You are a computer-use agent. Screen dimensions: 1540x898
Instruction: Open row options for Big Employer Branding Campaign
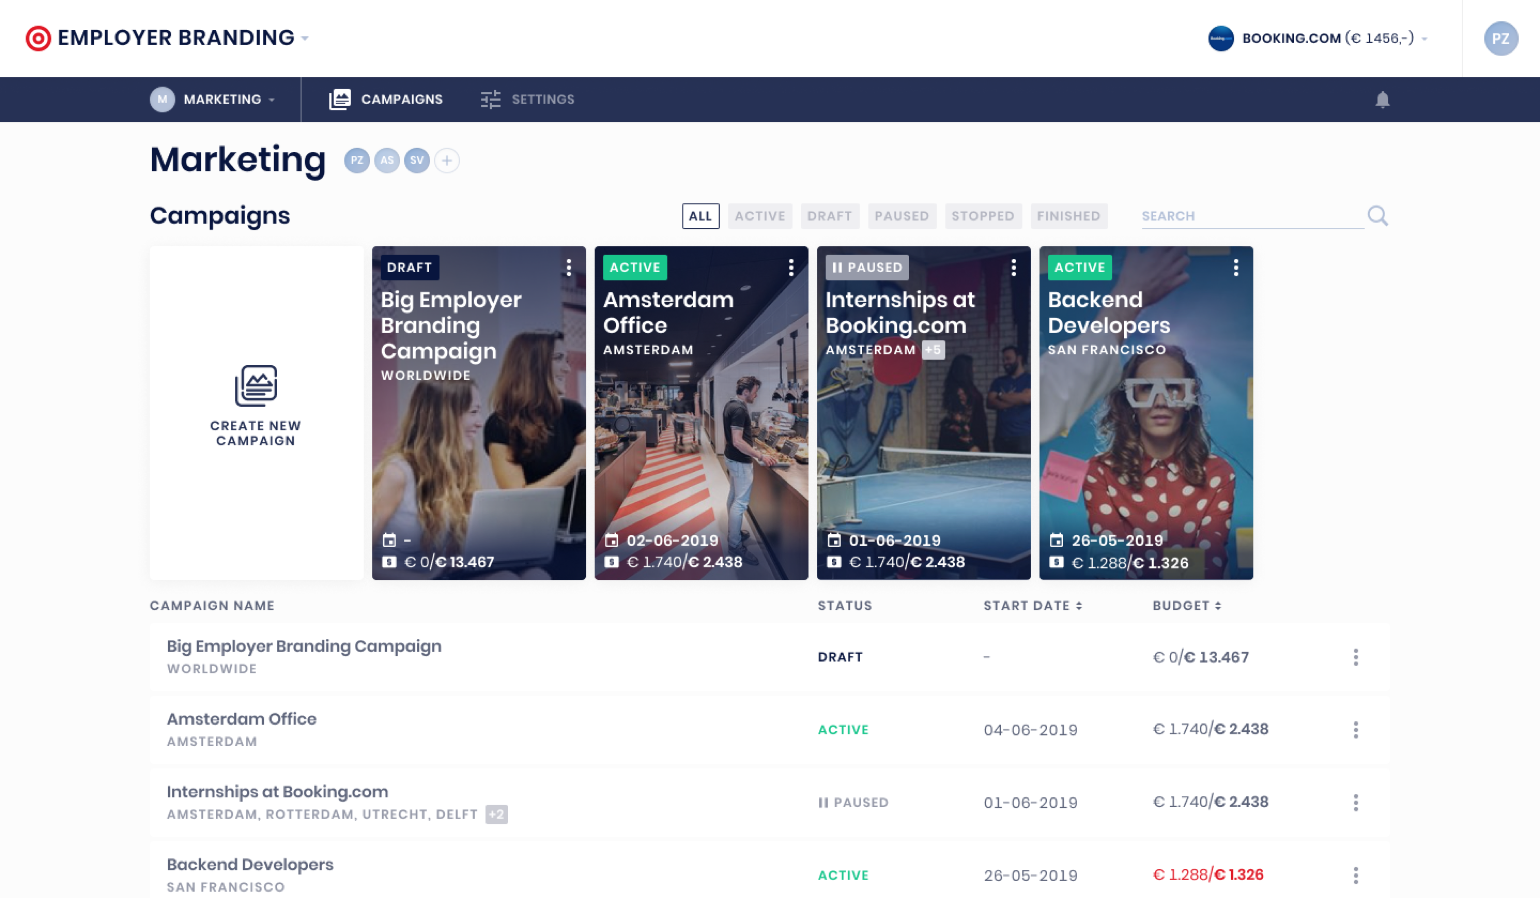[x=1356, y=657]
